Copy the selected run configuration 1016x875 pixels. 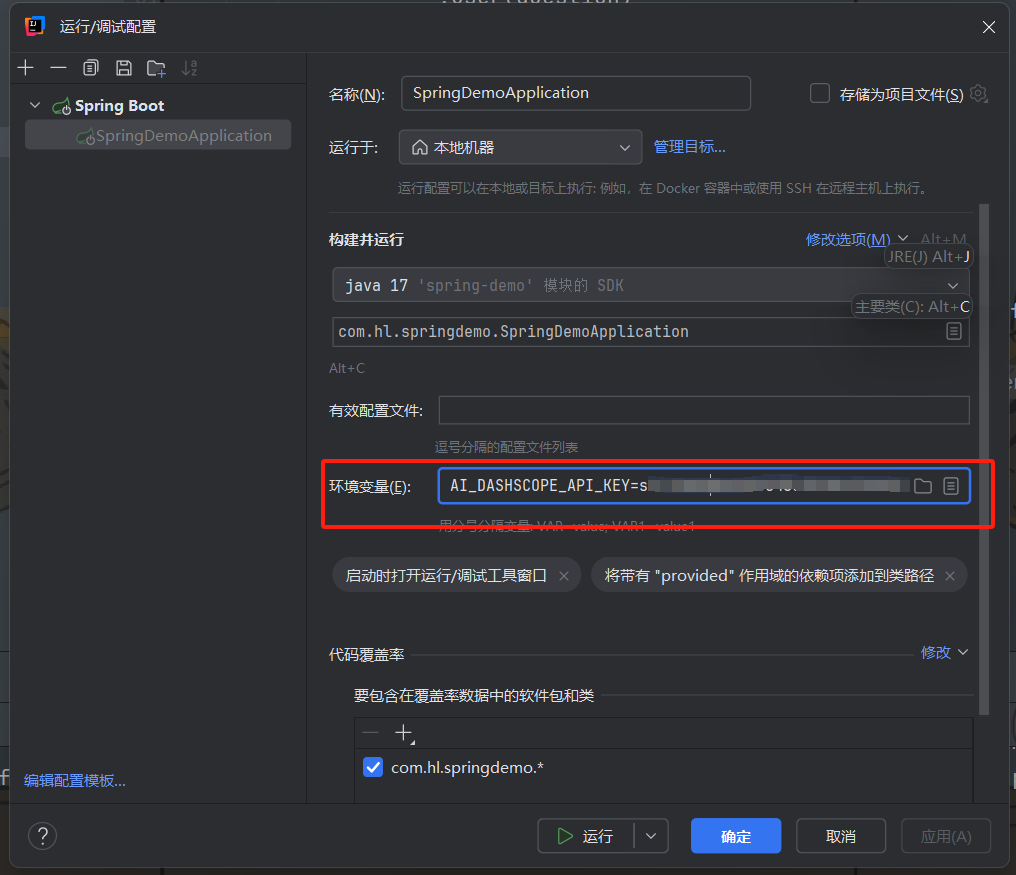pos(91,67)
